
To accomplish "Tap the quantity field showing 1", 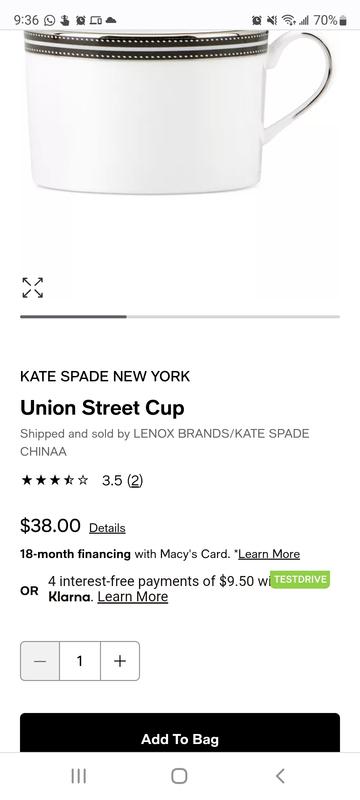I will [x=80, y=661].
